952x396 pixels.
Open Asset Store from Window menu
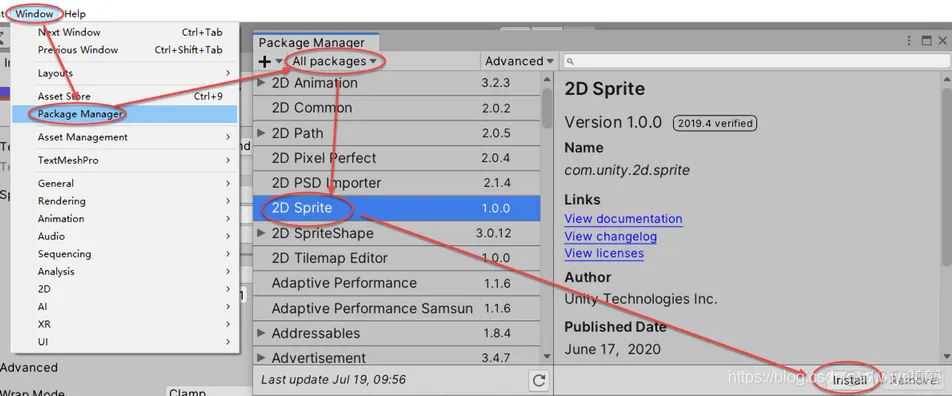(124, 96)
